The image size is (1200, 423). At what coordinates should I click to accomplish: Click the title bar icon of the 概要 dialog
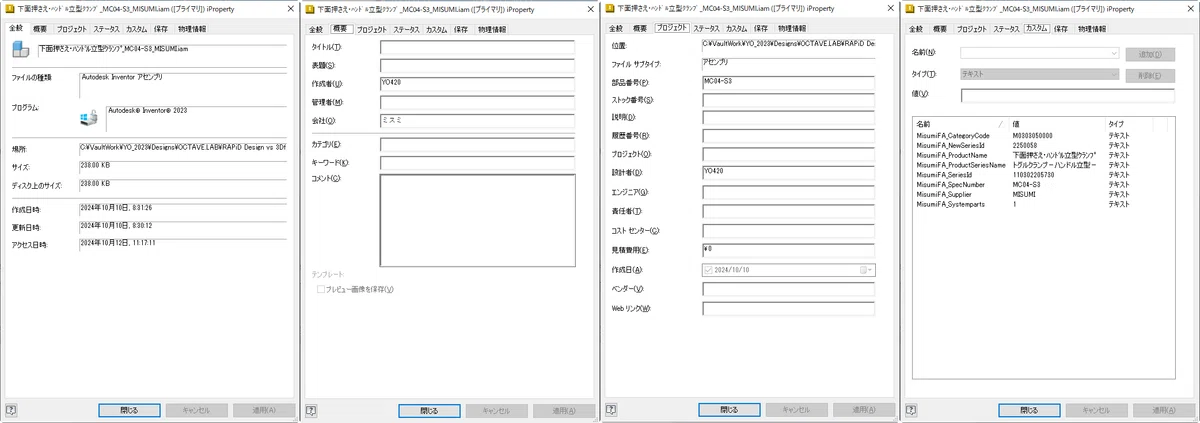pyautogui.click(x=309, y=7)
